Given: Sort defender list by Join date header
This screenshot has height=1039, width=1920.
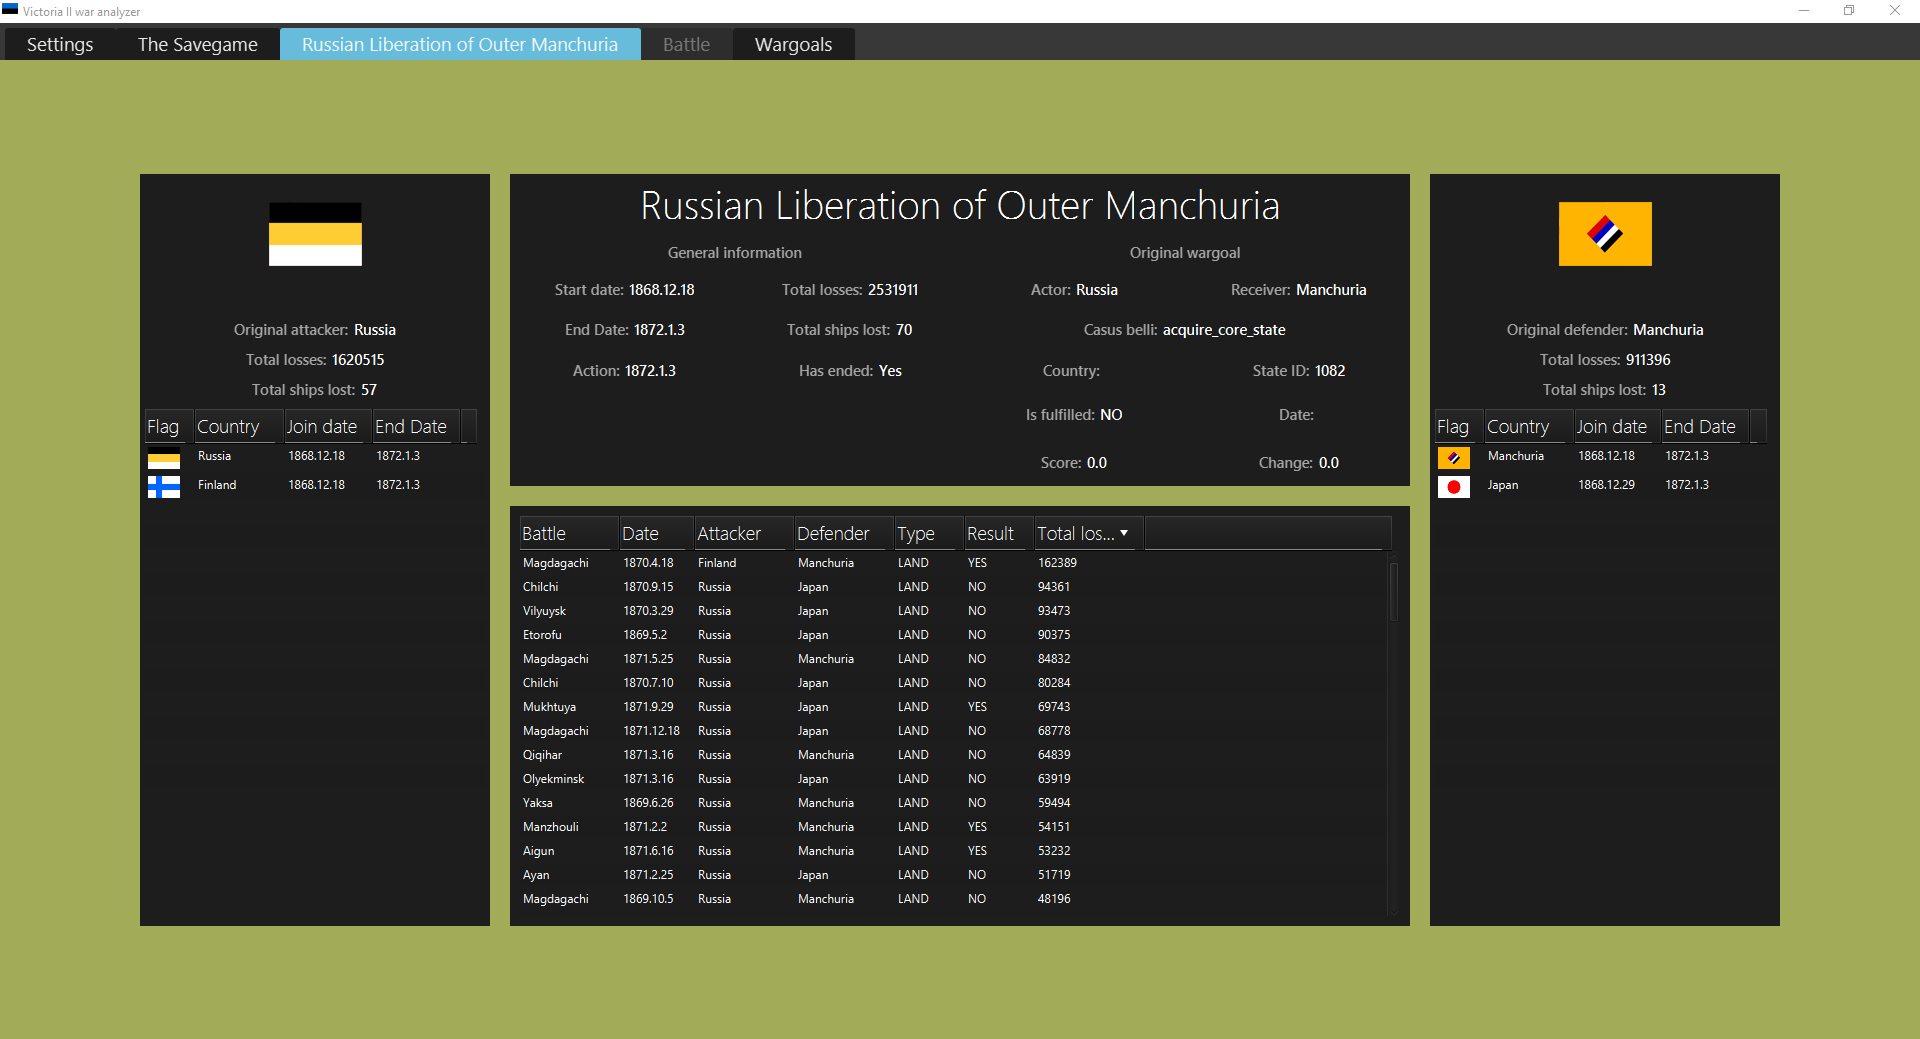Looking at the screenshot, I should [1617, 426].
